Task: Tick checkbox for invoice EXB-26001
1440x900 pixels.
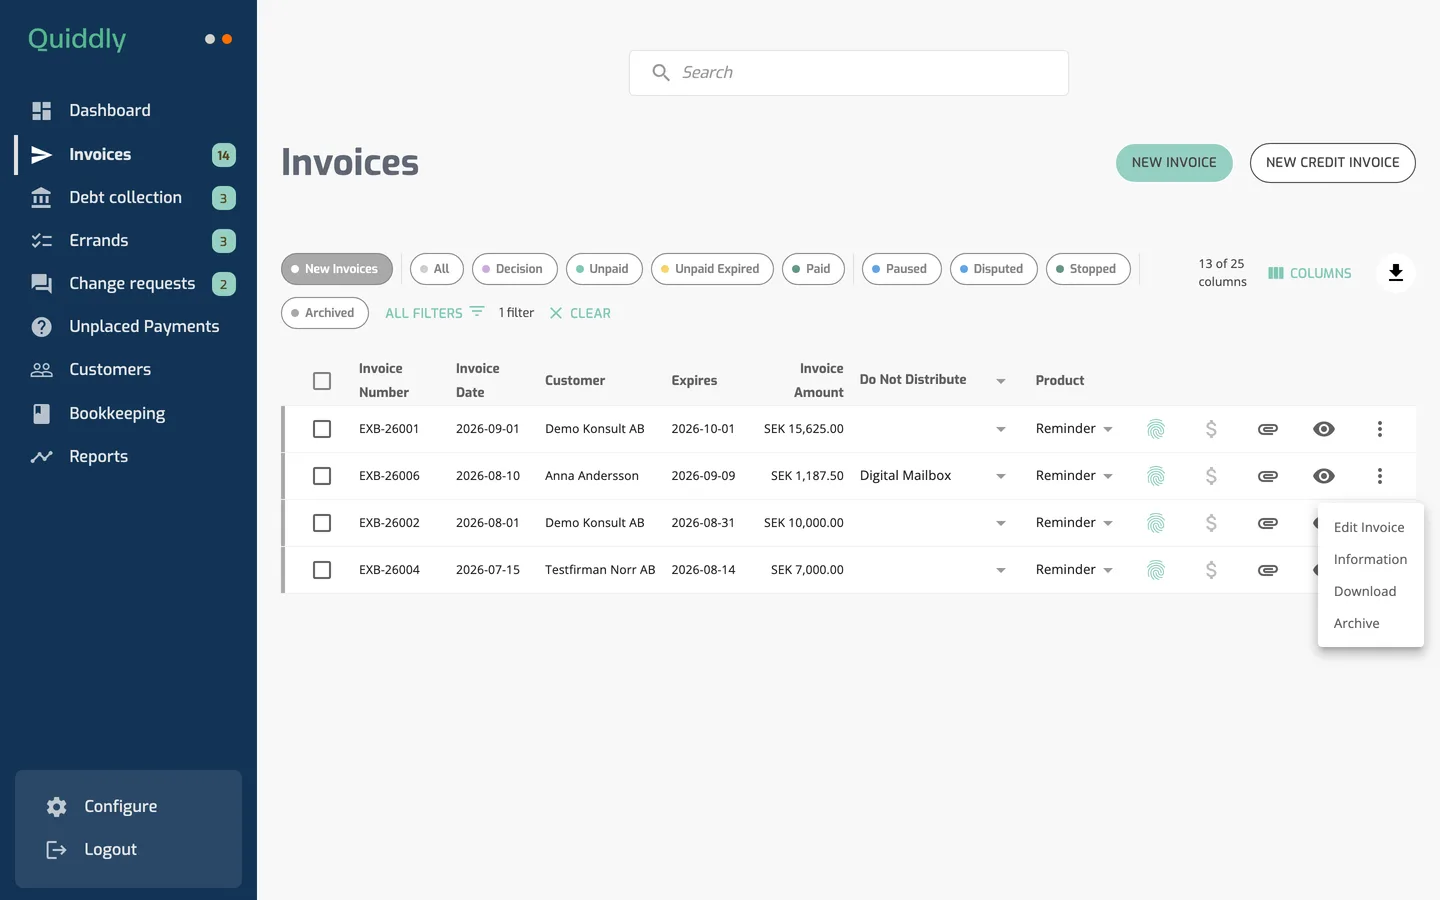Action: 322,429
